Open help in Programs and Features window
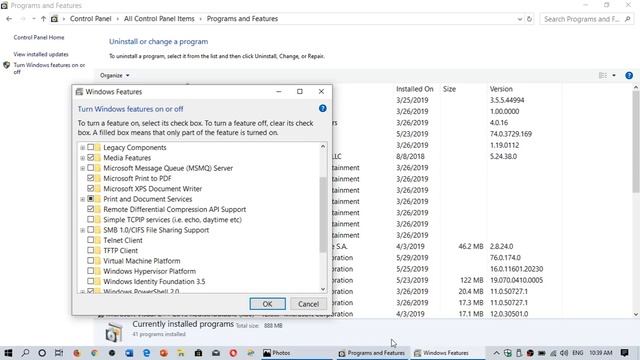Viewport: 640px width, 360px height. [x=629, y=76]
